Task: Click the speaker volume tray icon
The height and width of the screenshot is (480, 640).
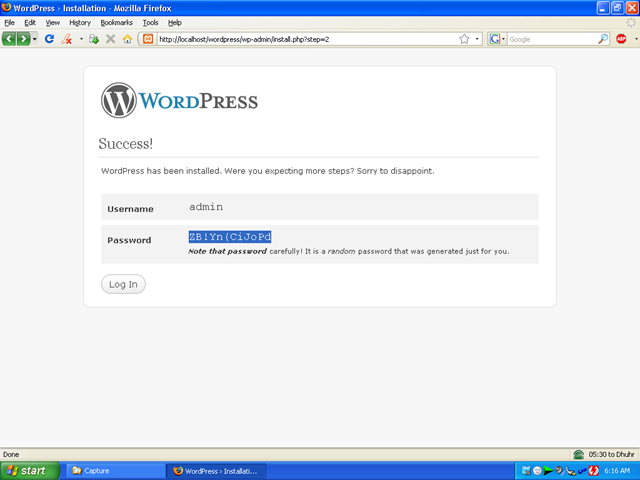Action: point(559,471)
